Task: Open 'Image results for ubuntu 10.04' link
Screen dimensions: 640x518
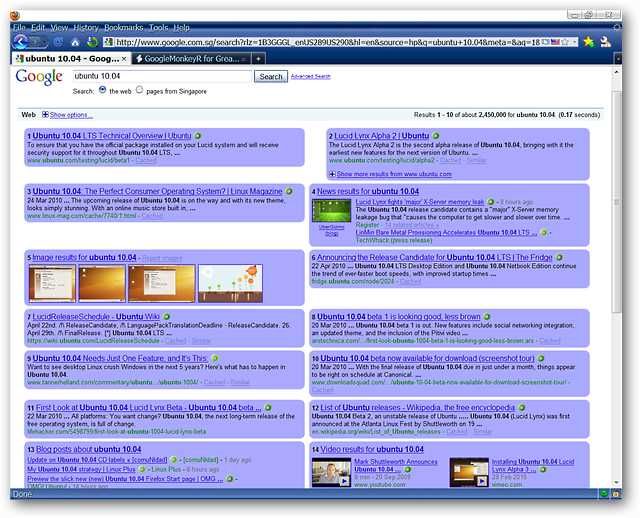Action: (84, 258)
